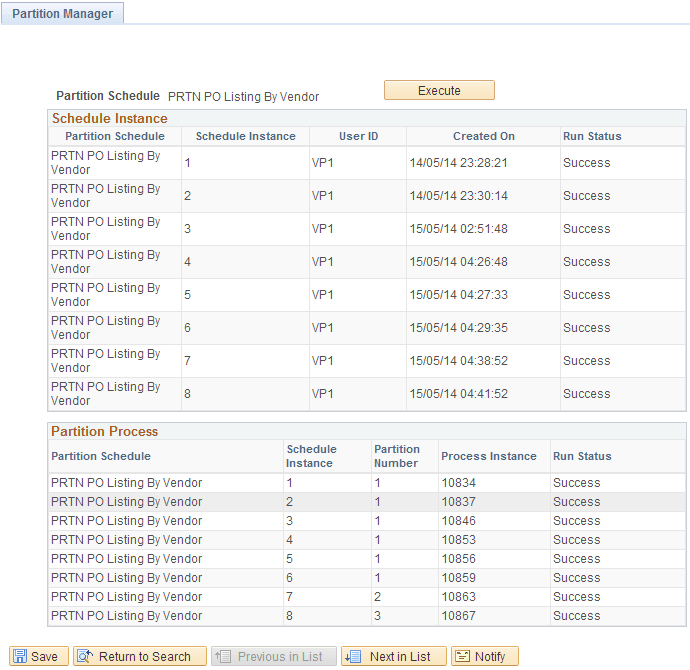This screenshot has height=670, width=690.
Task: Click the Next in List arrow icon
Action: coord(353,656)
